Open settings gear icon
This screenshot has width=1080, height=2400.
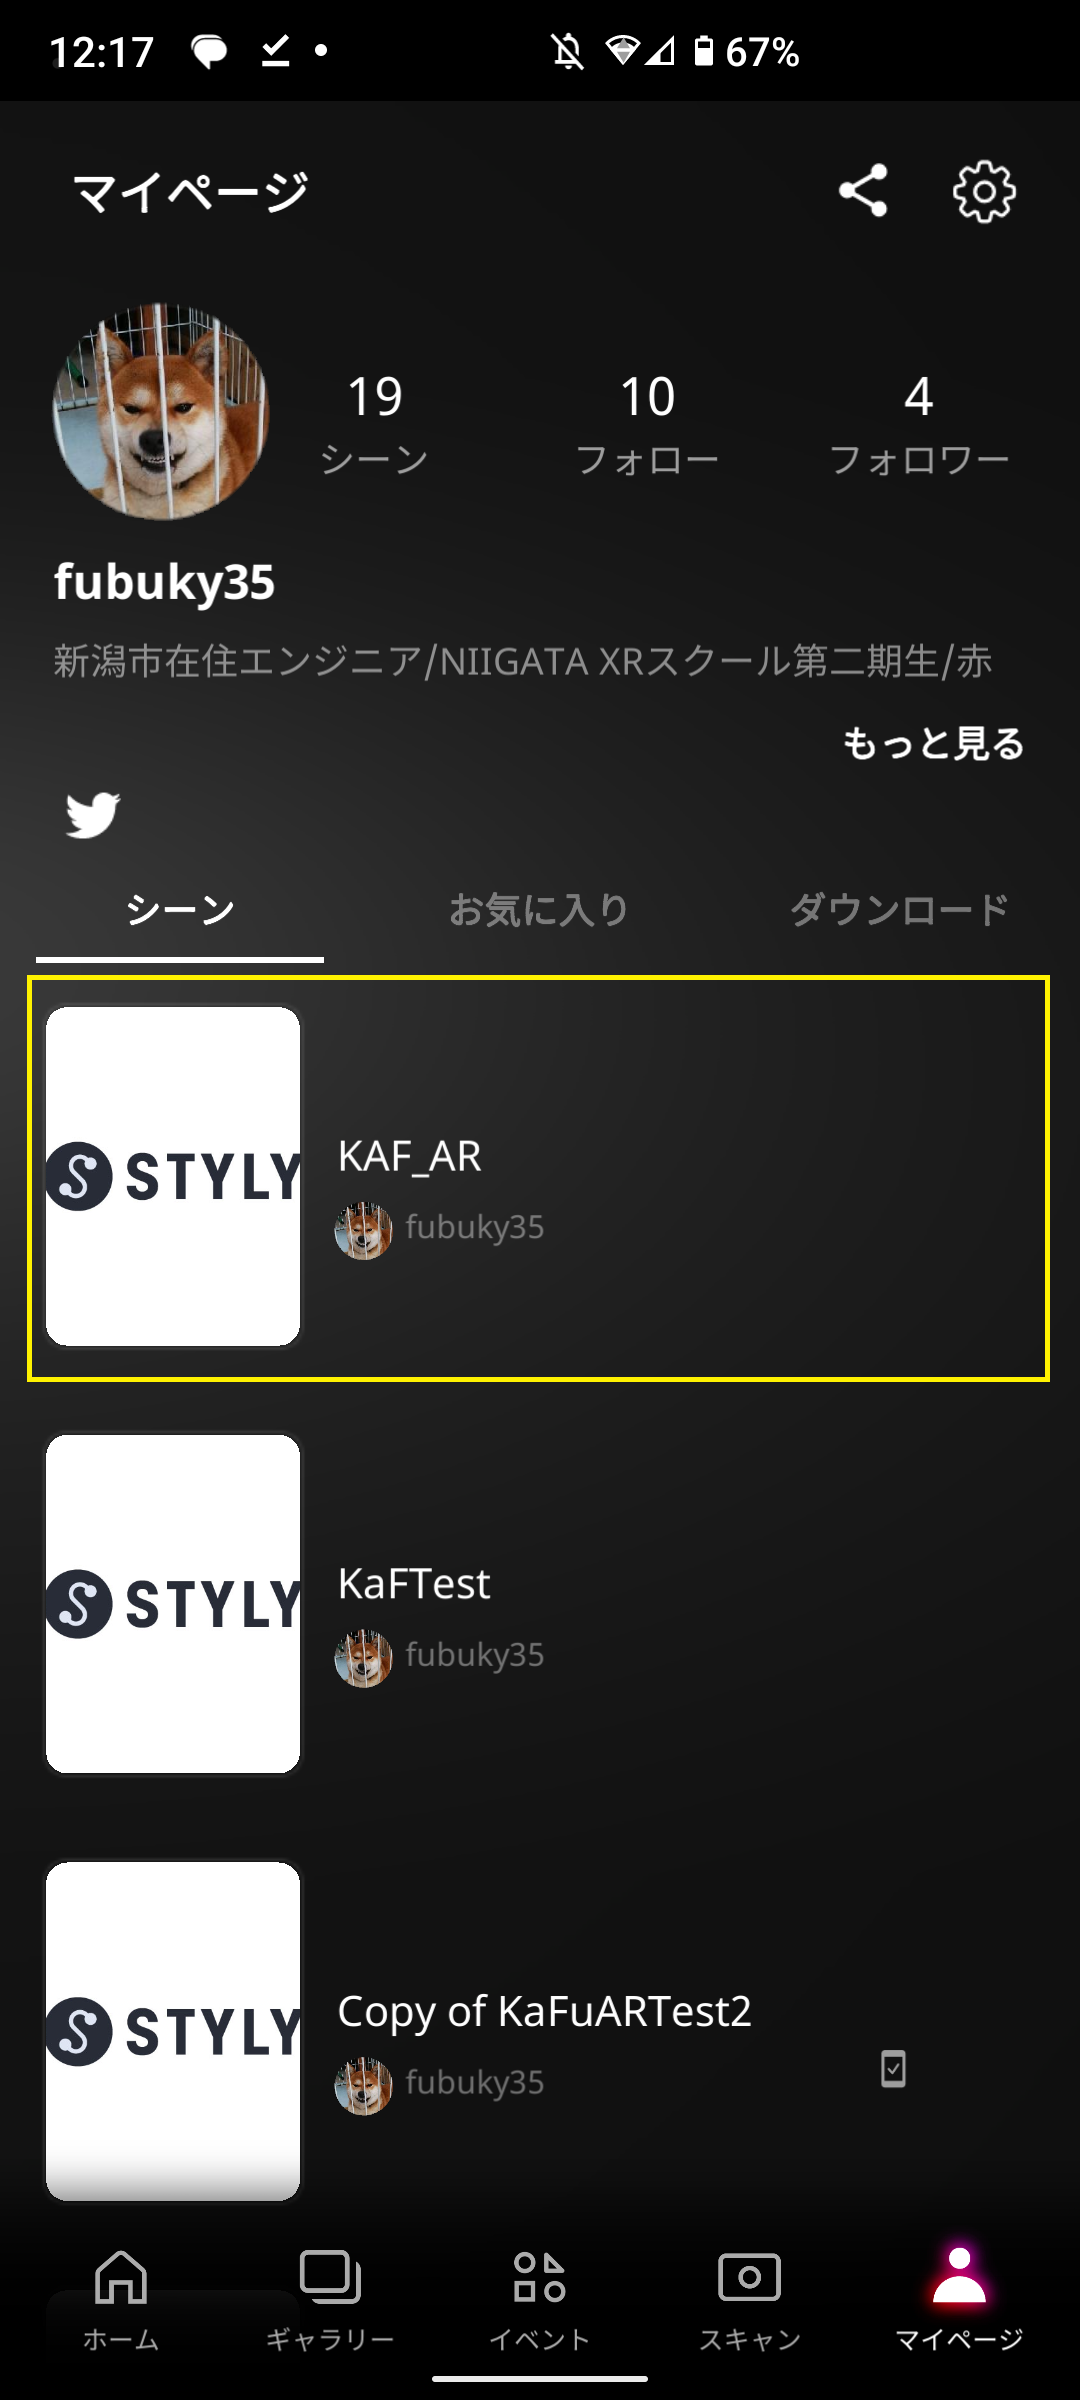coord(984,191)
